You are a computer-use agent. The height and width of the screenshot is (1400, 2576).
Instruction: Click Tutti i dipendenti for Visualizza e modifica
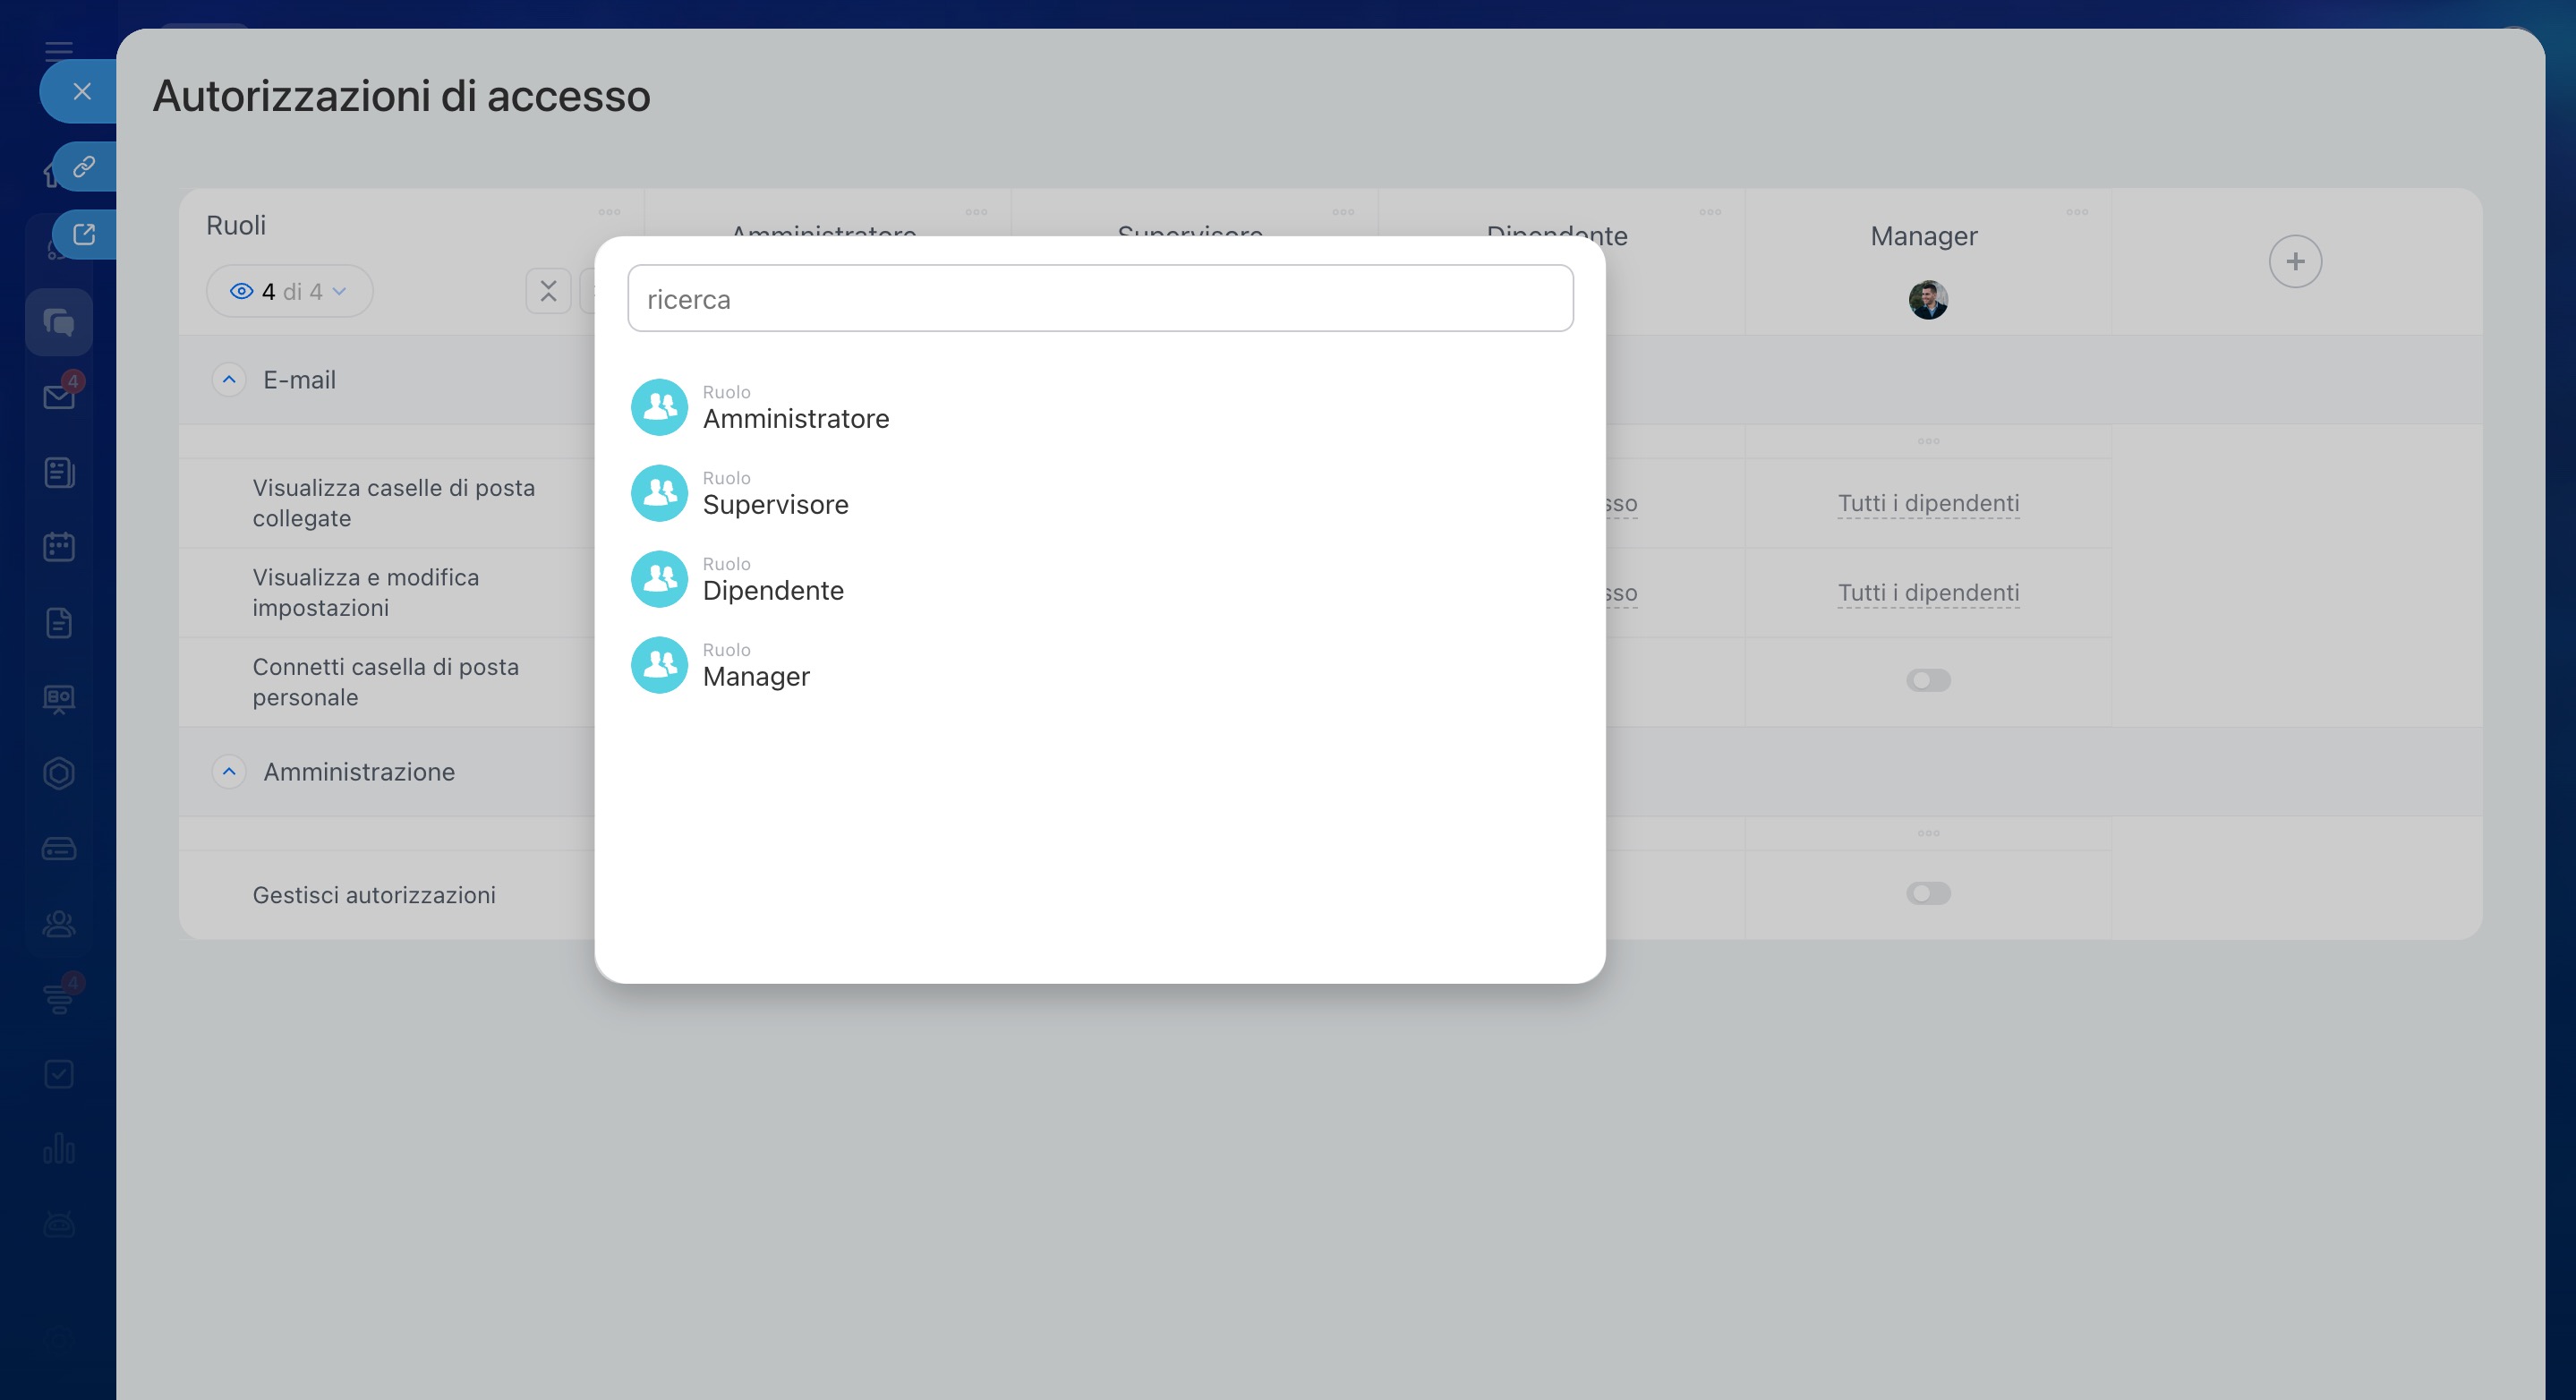(1927, 593)
